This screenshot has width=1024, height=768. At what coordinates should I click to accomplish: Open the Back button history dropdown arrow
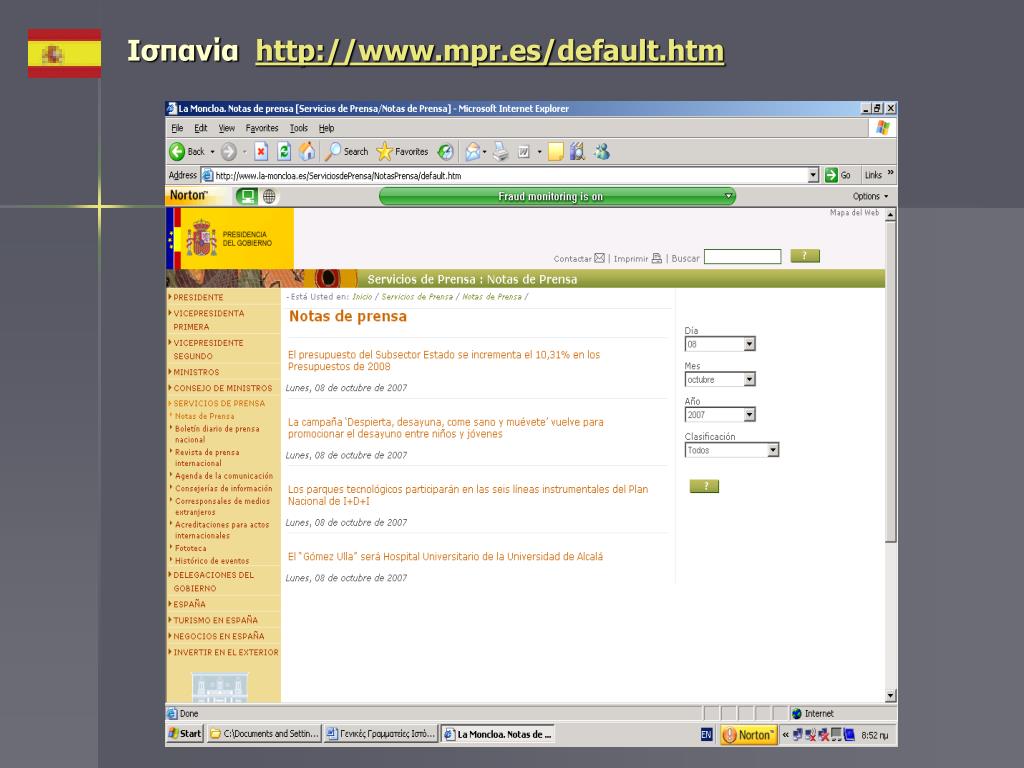click(x=212, y=152)
